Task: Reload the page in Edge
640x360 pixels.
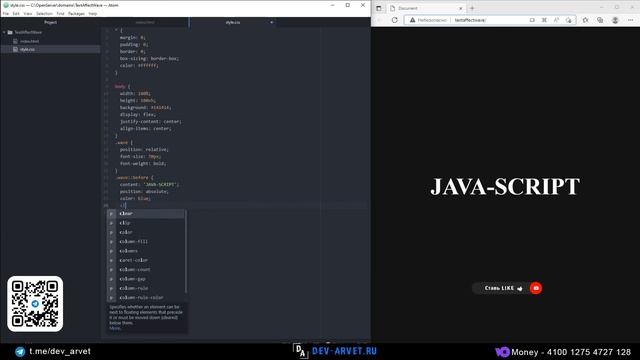Action: click(x=394, y=20)
